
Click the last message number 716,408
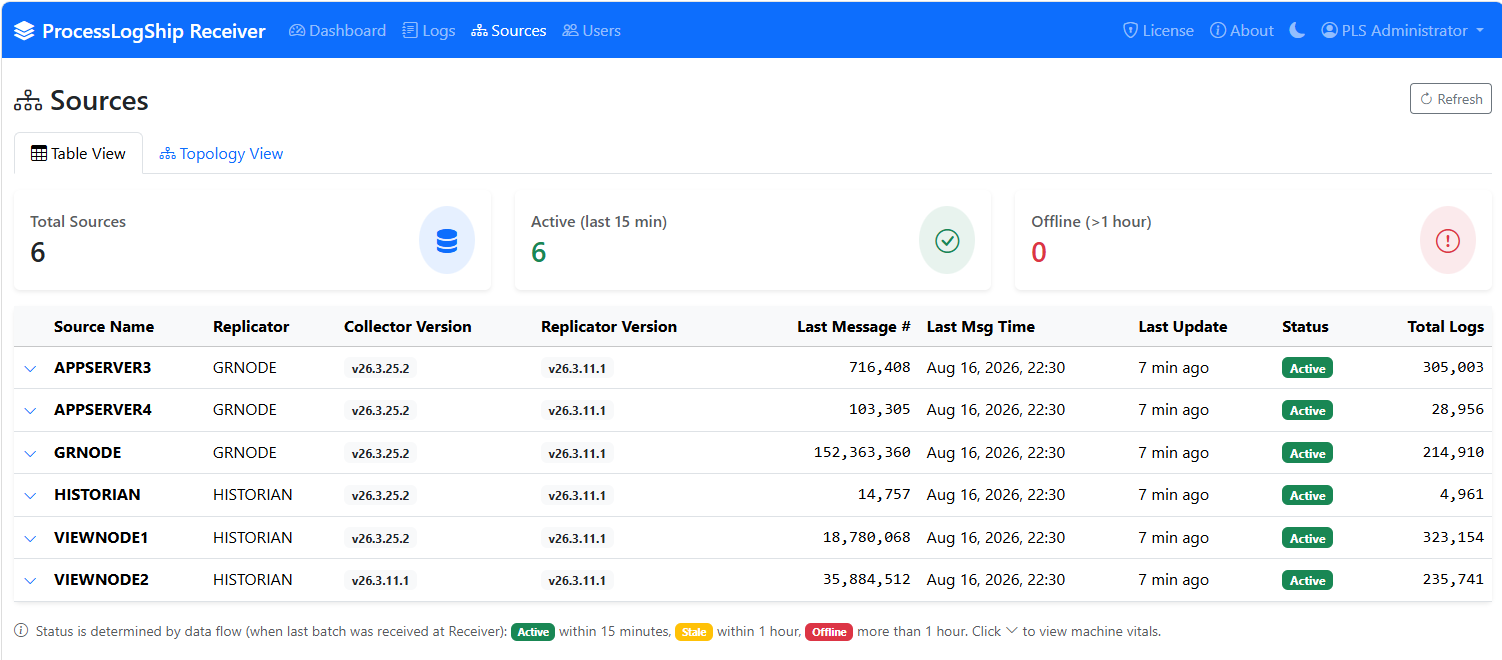coord(880,368)
